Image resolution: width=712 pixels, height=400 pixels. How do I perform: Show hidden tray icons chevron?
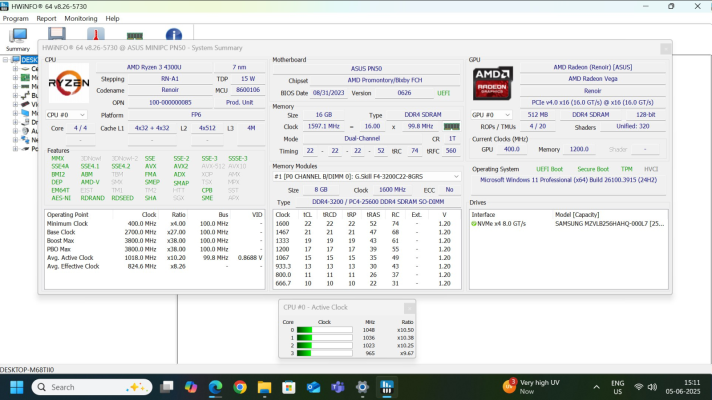click(596, 387)
